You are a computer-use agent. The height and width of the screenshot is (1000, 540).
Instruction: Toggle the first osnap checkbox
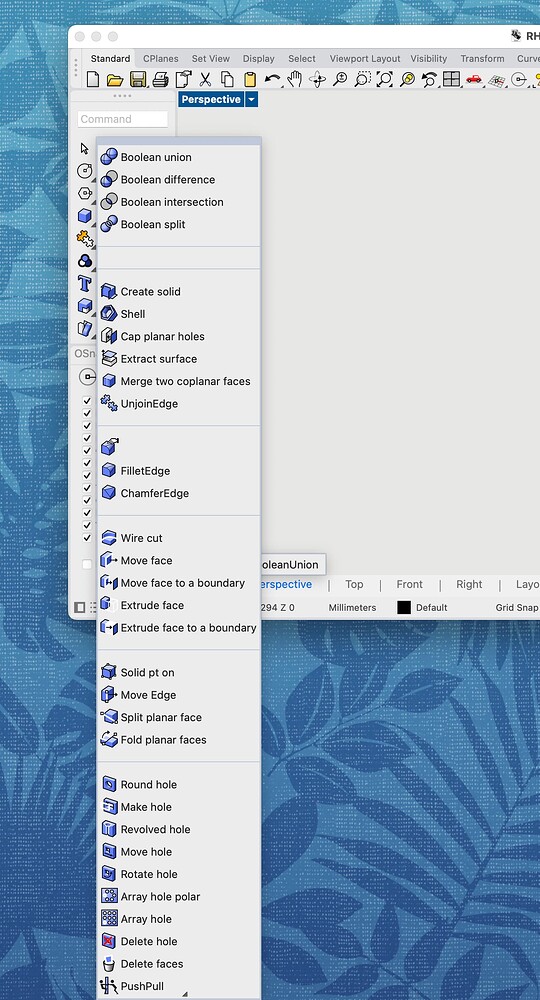pyautogui.click(x=87, y=401)
